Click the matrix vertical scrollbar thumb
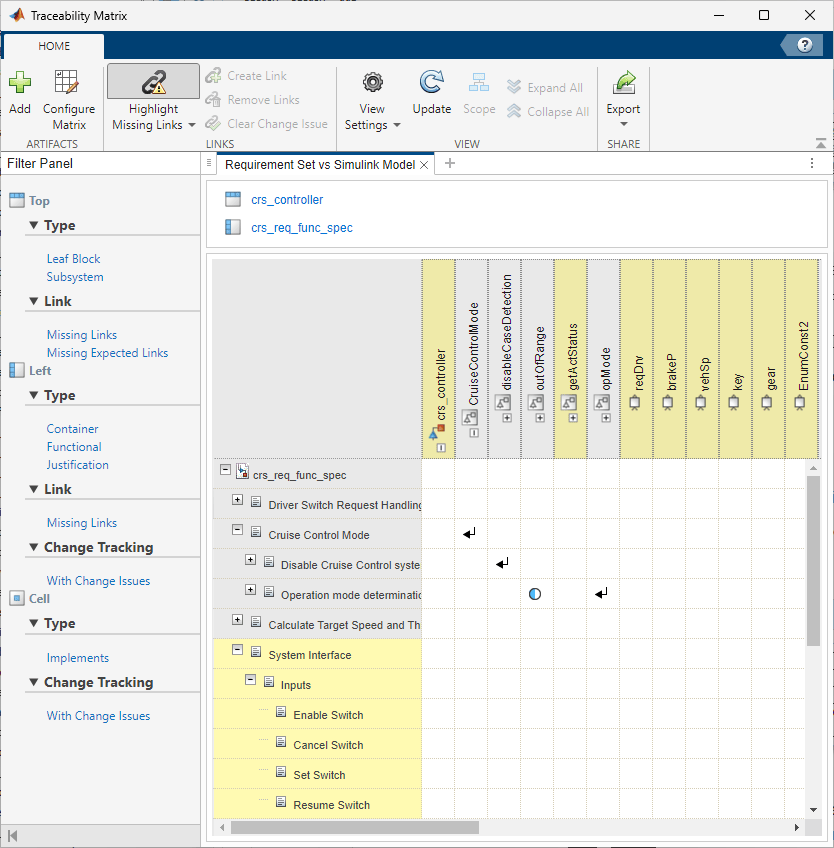The width and height of the screenshot is (834, 848). [813, 560]
